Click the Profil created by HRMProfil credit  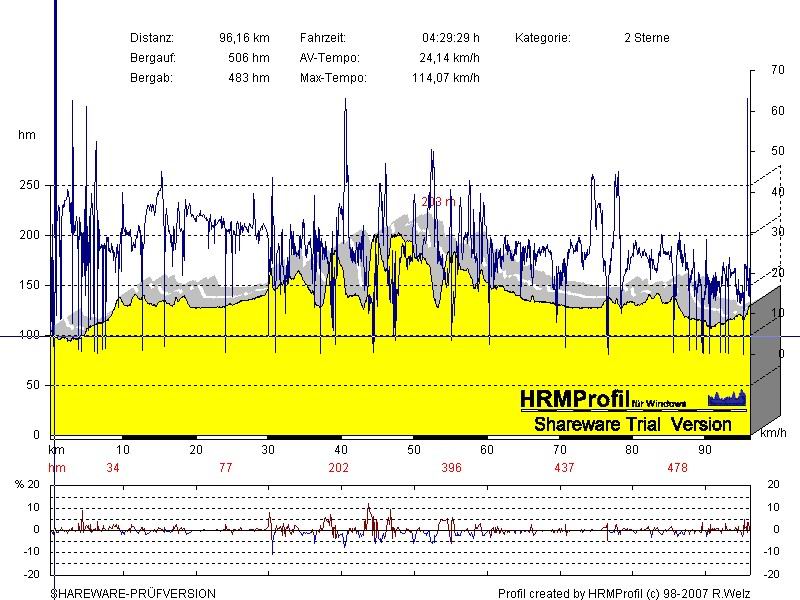point(623,593)
